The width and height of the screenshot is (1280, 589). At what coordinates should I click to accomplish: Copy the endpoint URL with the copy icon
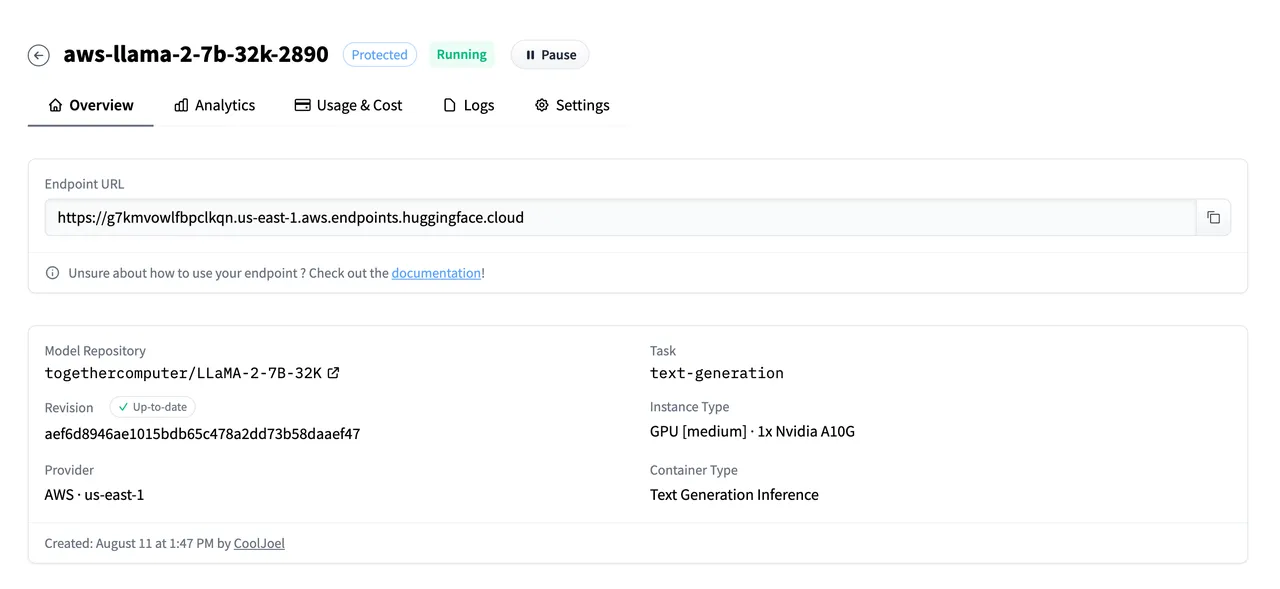pos(1213,217)
